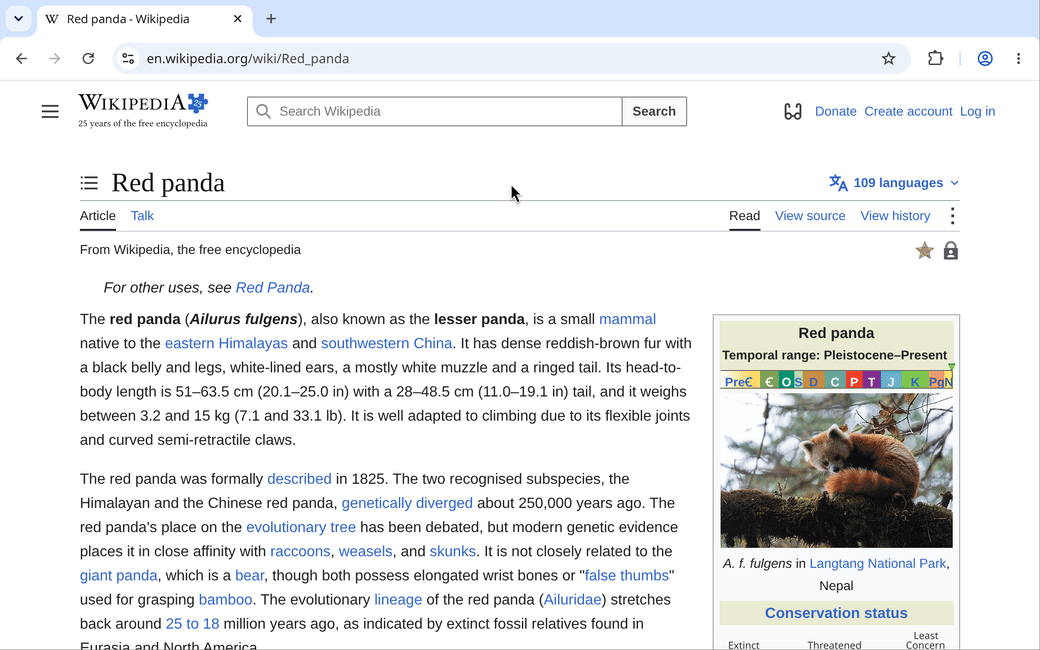The width and height of the screenshot is (1040, 650).
Task: Click the green K period swatch
Action: pos(915,381)
